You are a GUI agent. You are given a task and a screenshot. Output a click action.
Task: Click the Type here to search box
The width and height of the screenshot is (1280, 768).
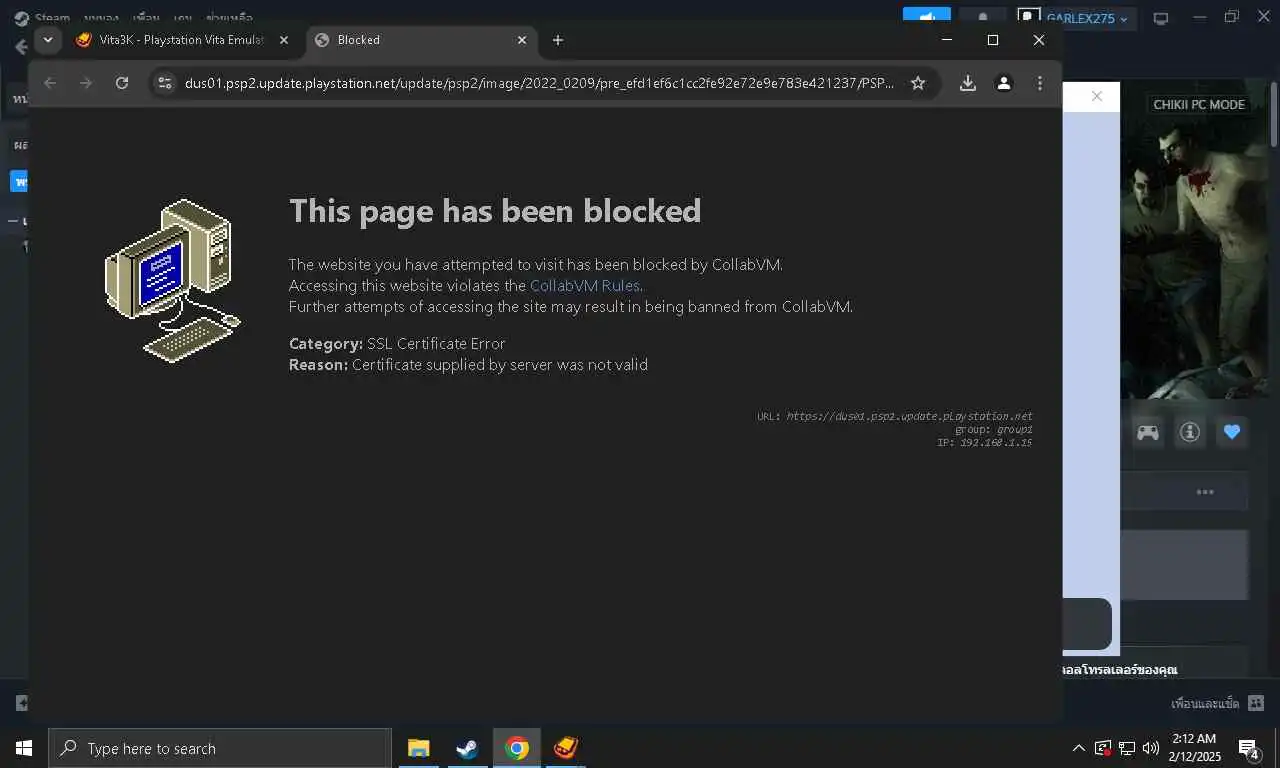pos(220,748)
